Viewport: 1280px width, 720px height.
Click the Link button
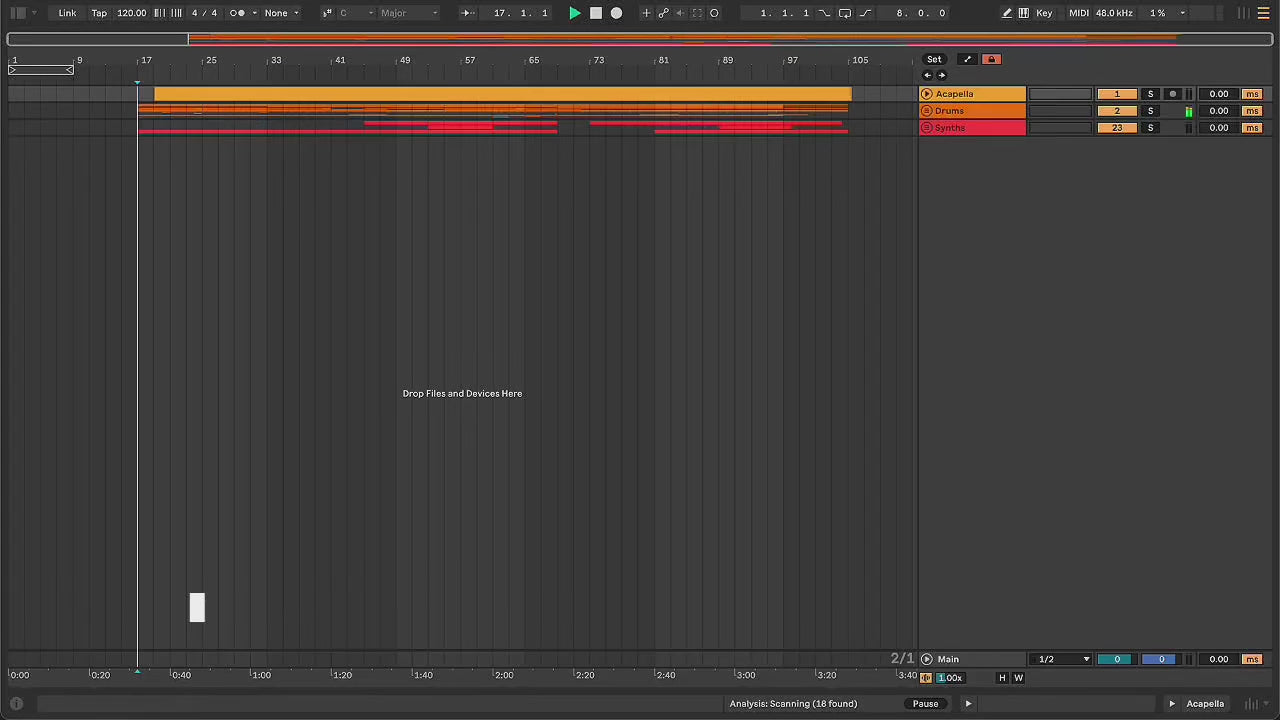click(x=67, y=13)
